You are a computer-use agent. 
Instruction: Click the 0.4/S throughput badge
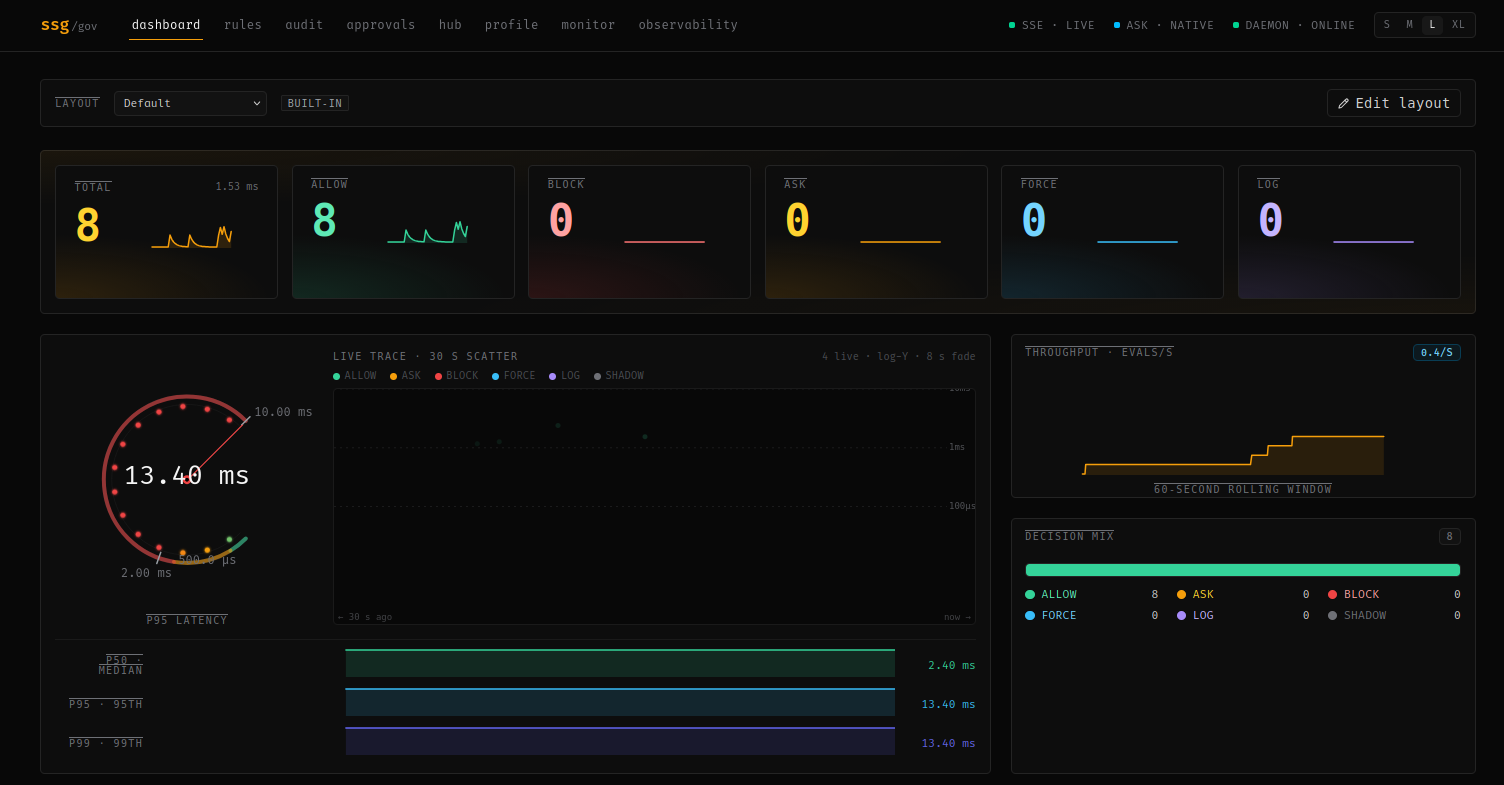[1436, 352]
